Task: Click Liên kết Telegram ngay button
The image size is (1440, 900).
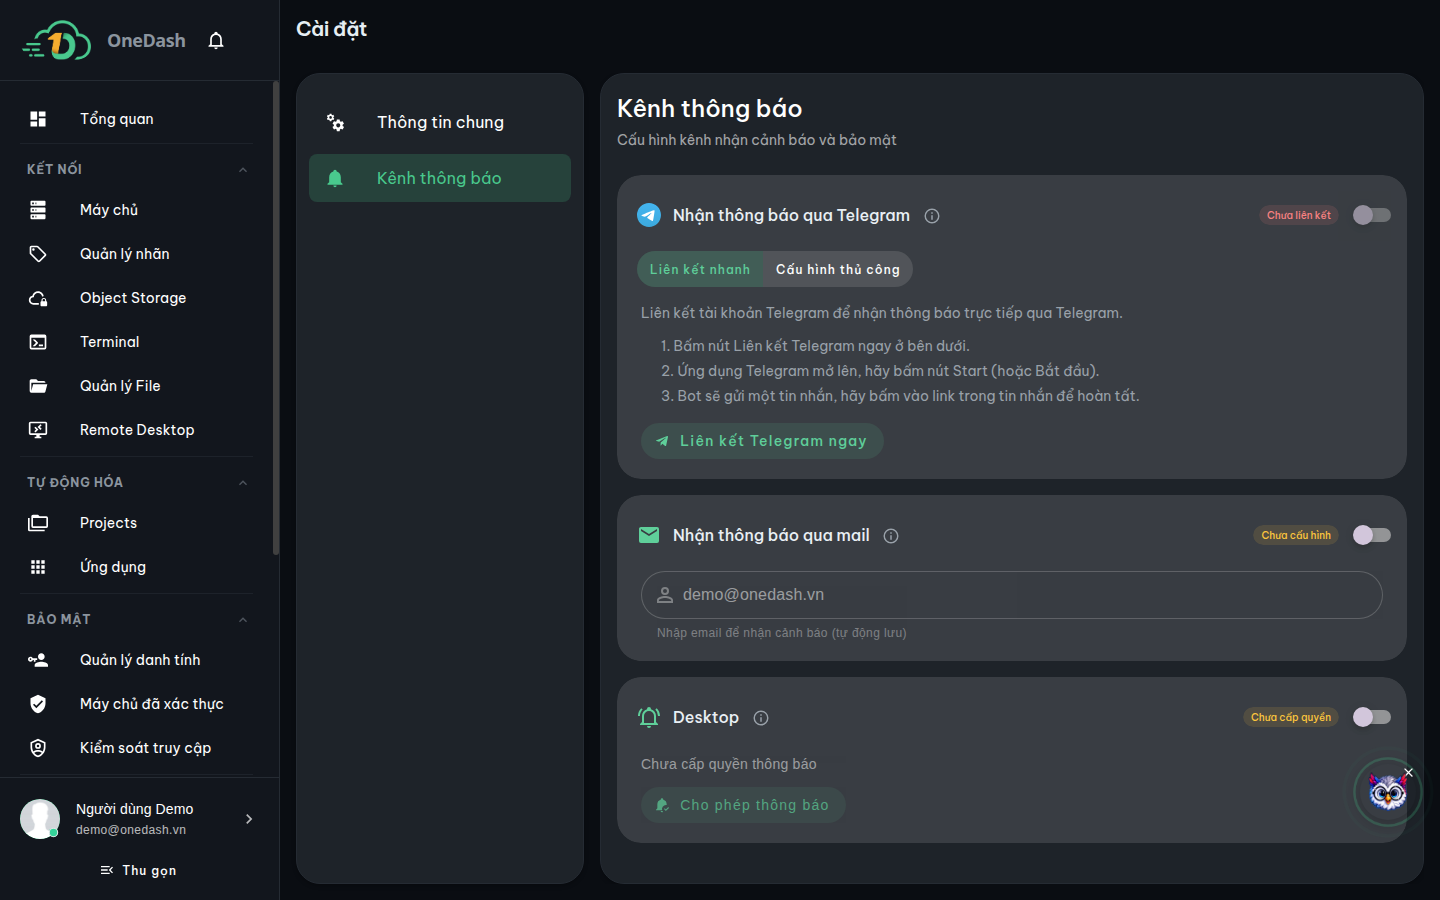Action: pos(762,441)
